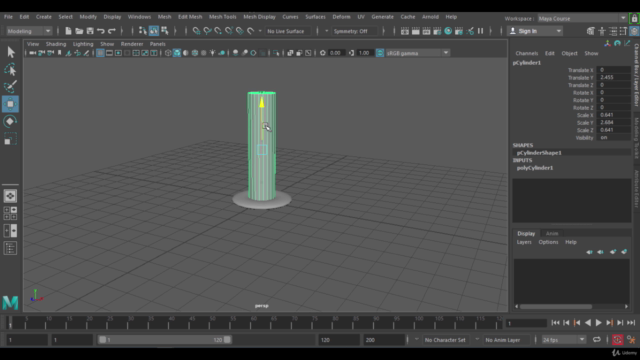Enable snap to grids magnet

[x=196, y=31]
